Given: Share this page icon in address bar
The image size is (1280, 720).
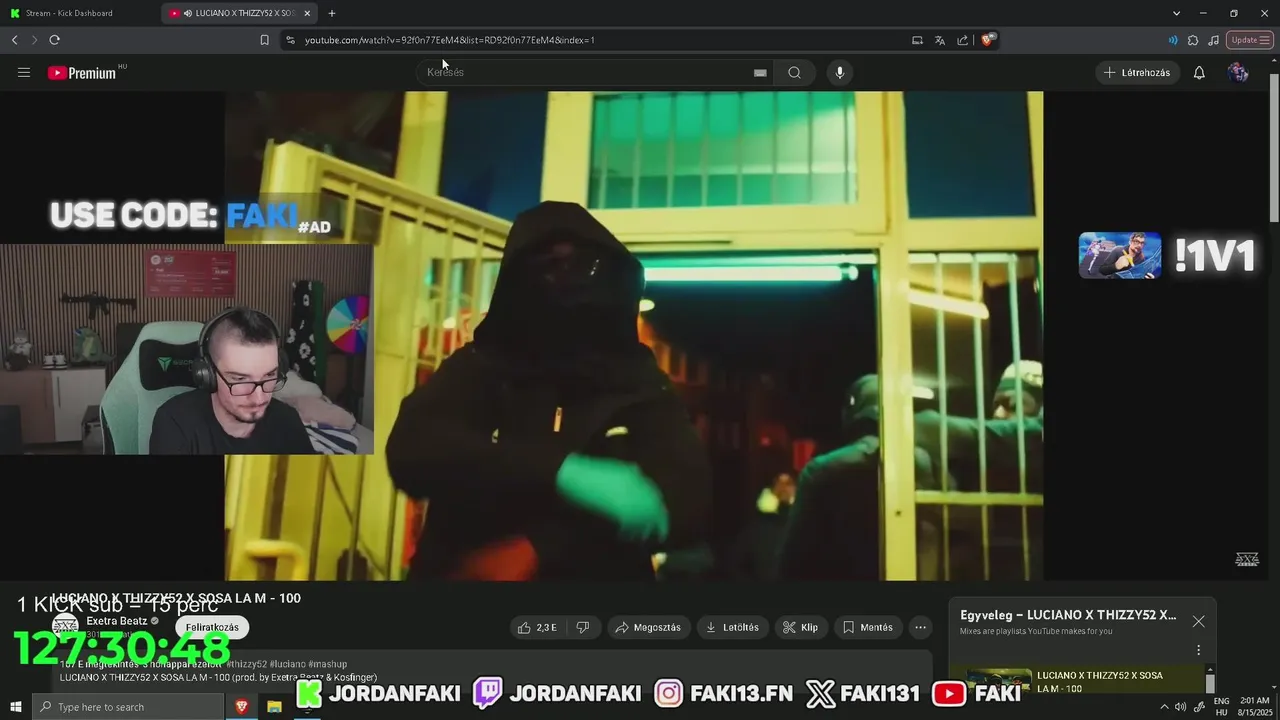Looking at the screenshot, I should coord(962,40).
